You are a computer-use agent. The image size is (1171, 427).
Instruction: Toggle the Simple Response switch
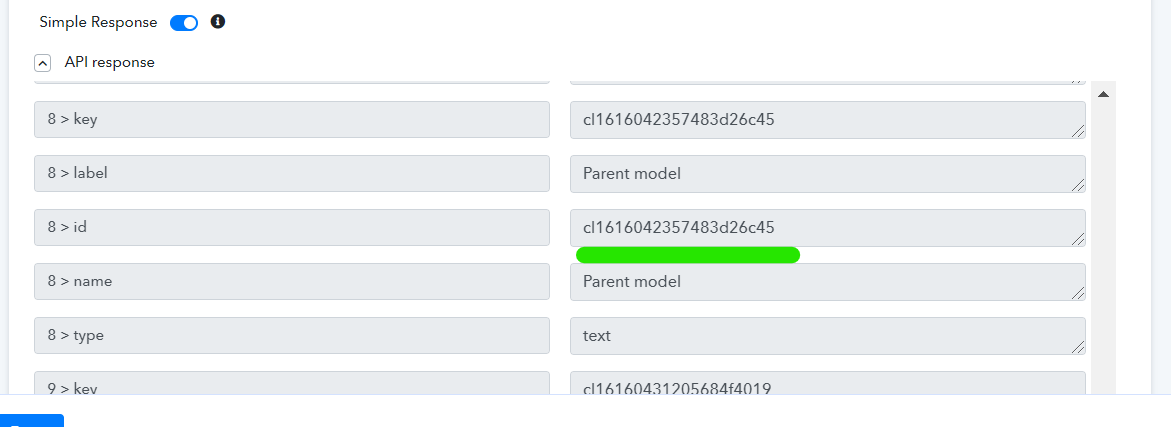184,22
